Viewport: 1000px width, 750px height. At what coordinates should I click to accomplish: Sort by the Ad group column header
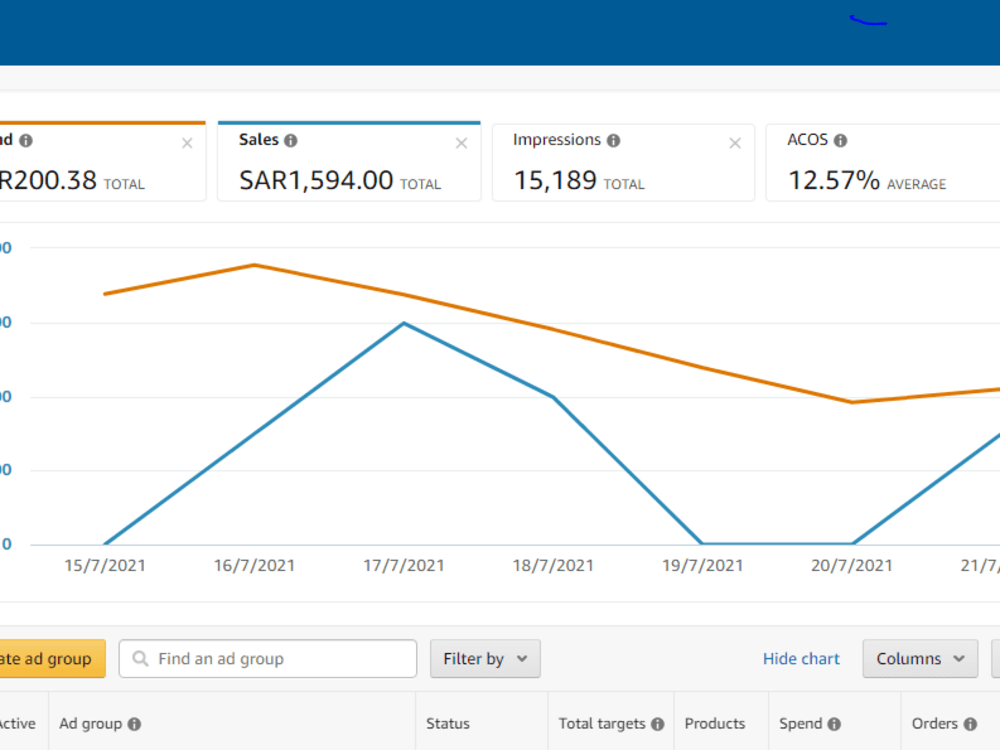pos(91,724)
